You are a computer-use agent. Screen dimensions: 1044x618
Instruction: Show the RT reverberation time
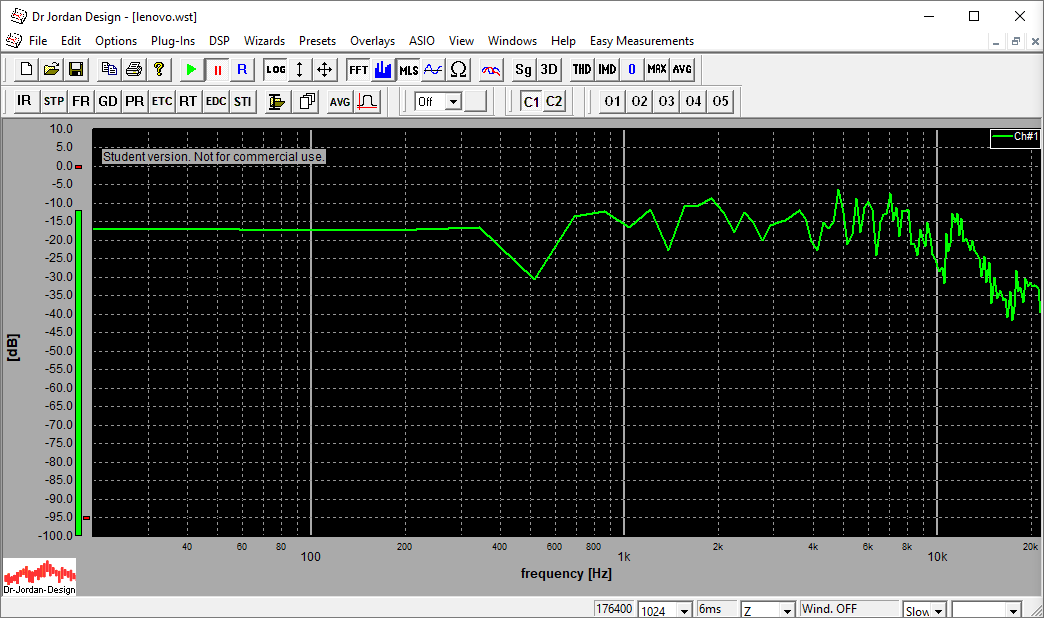tap(188, 101)
